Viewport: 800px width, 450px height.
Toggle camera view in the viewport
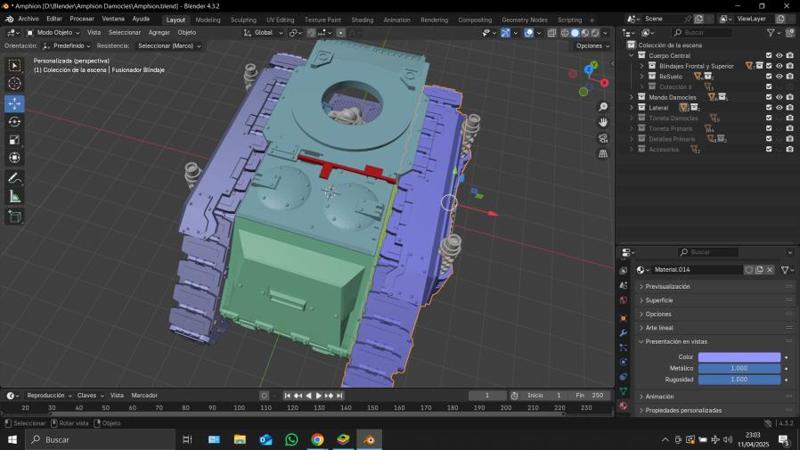coord(603,138)
